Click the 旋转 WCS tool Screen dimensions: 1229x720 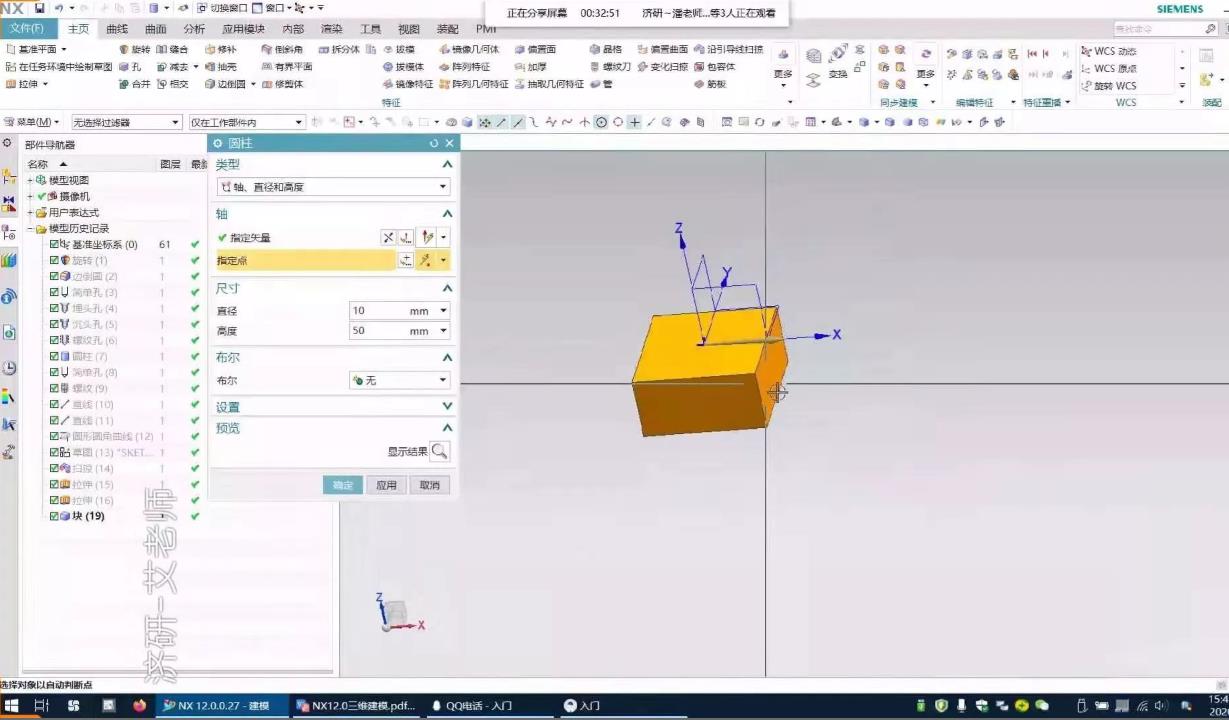[x=1108, y=86]
